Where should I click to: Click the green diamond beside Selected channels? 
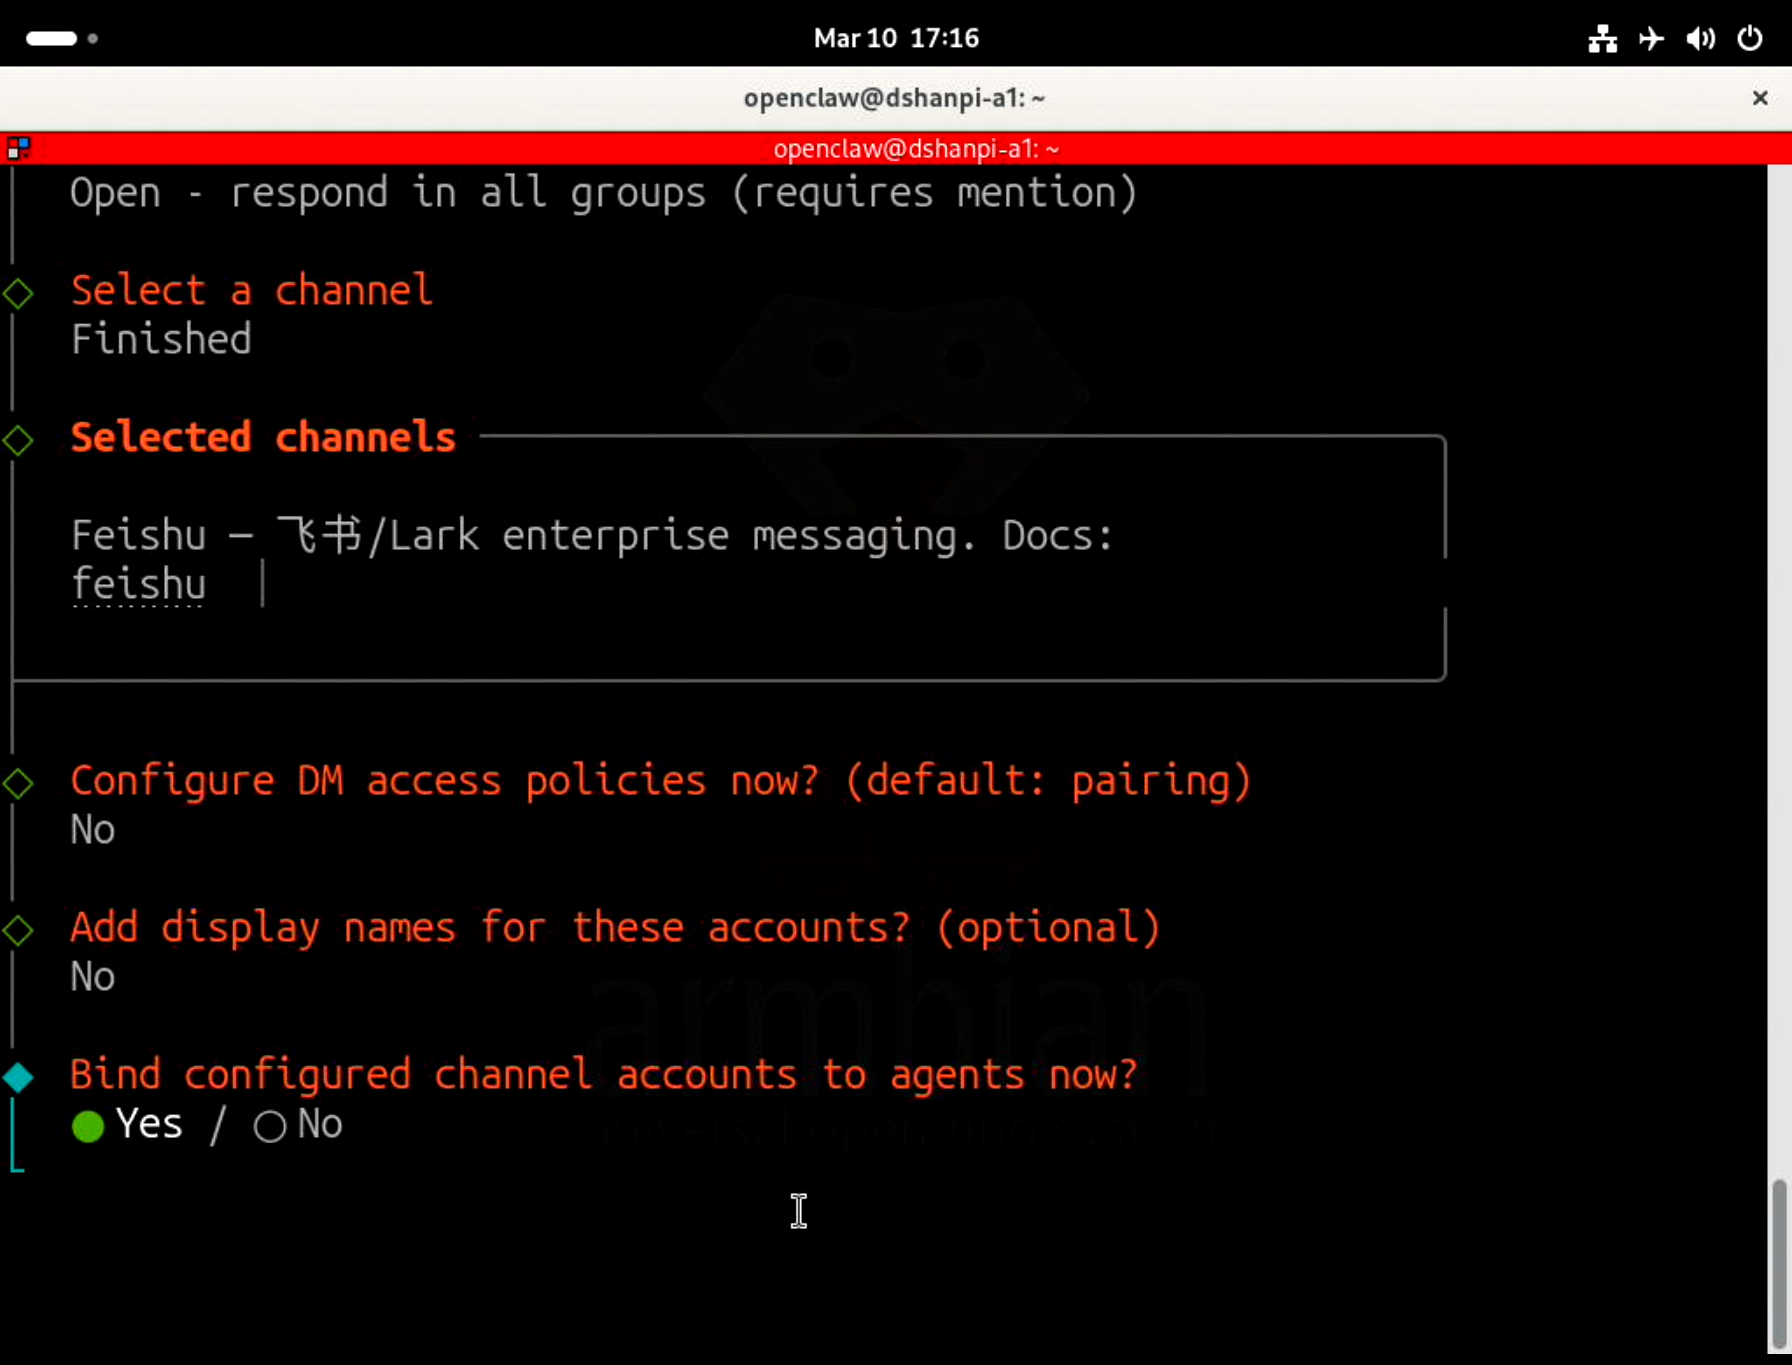point(18,440)
